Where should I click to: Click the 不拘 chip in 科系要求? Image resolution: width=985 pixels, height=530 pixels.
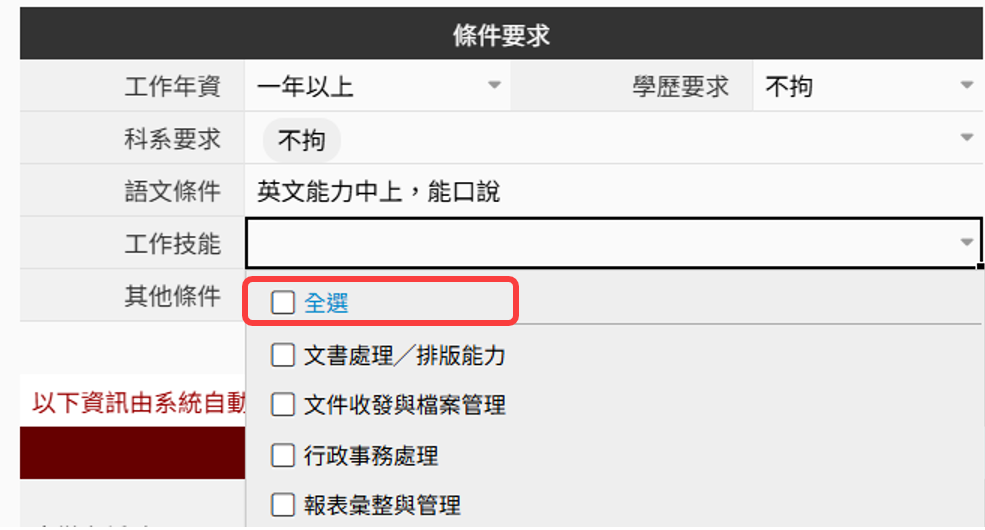pyautogui.click(x=301, y=140)
